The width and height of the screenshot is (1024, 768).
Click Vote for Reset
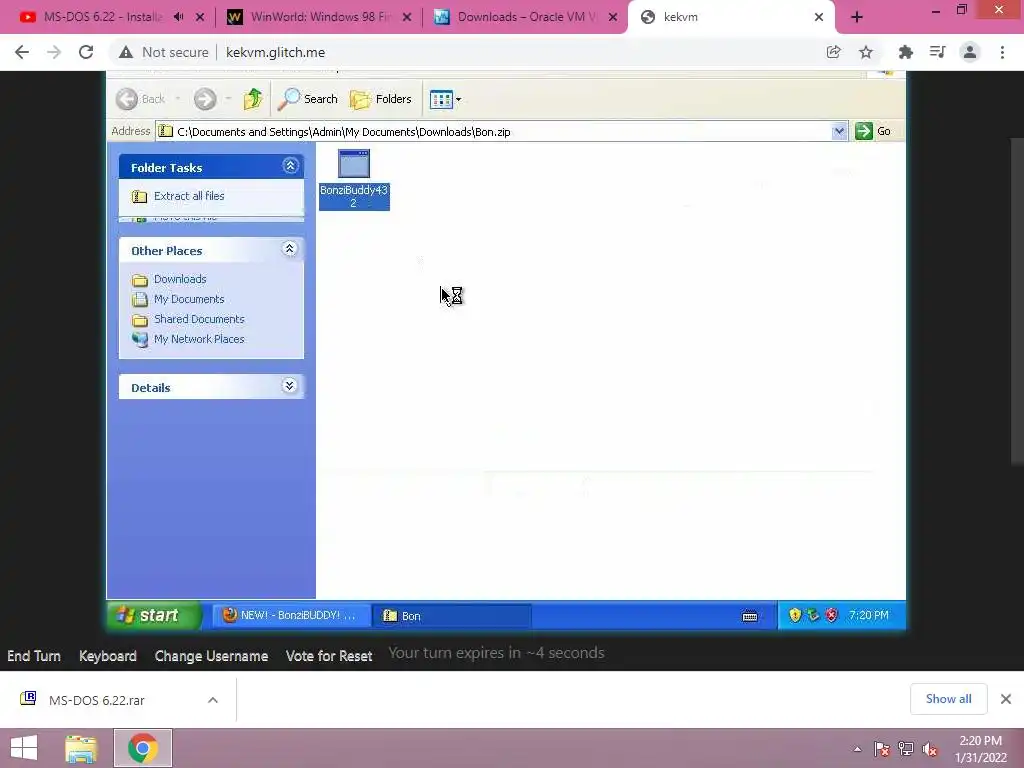point(329,656)
